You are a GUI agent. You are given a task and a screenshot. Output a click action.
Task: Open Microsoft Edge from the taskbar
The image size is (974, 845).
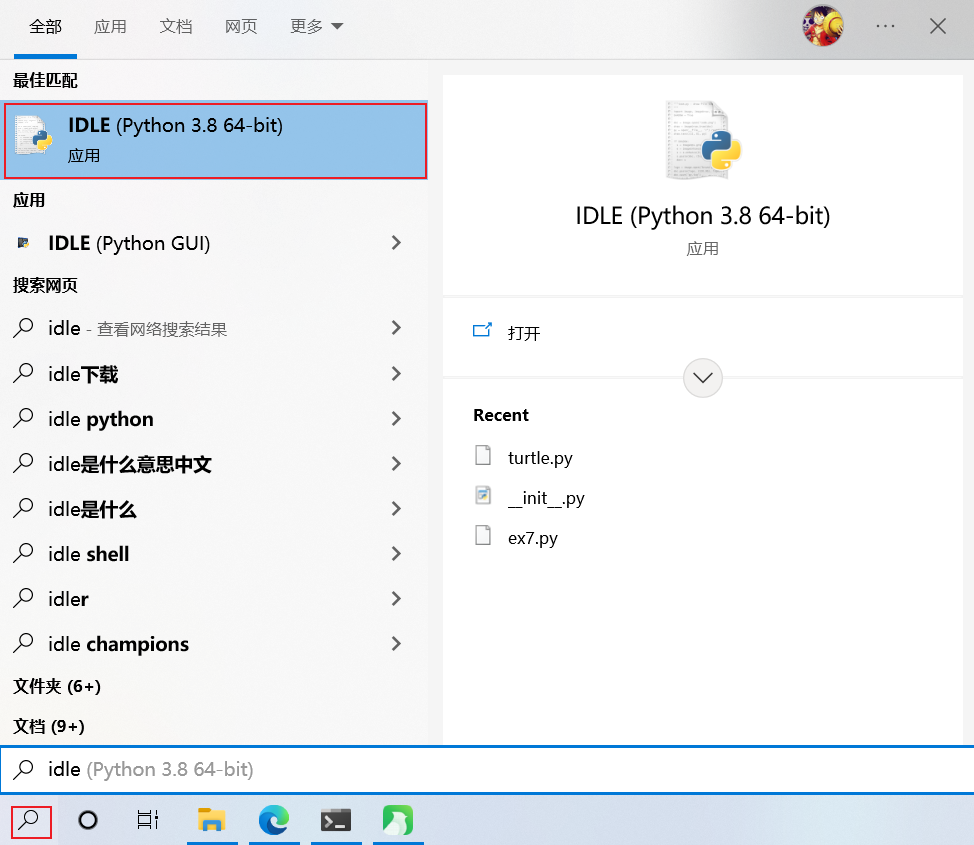coord(274,820)
